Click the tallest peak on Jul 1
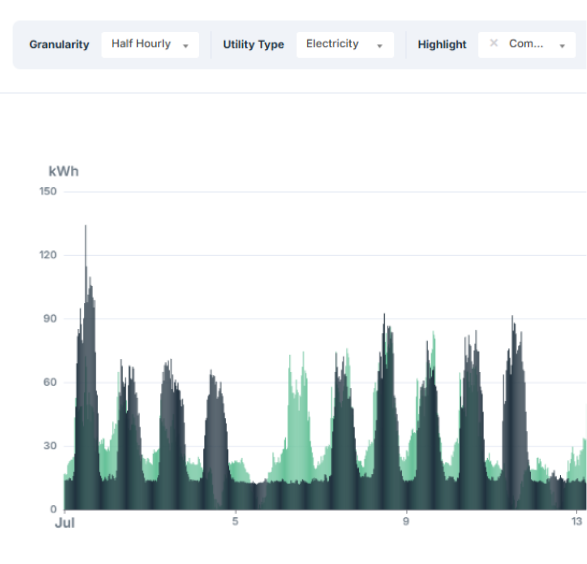The image size is (587, 564). (x=86, y=227)
